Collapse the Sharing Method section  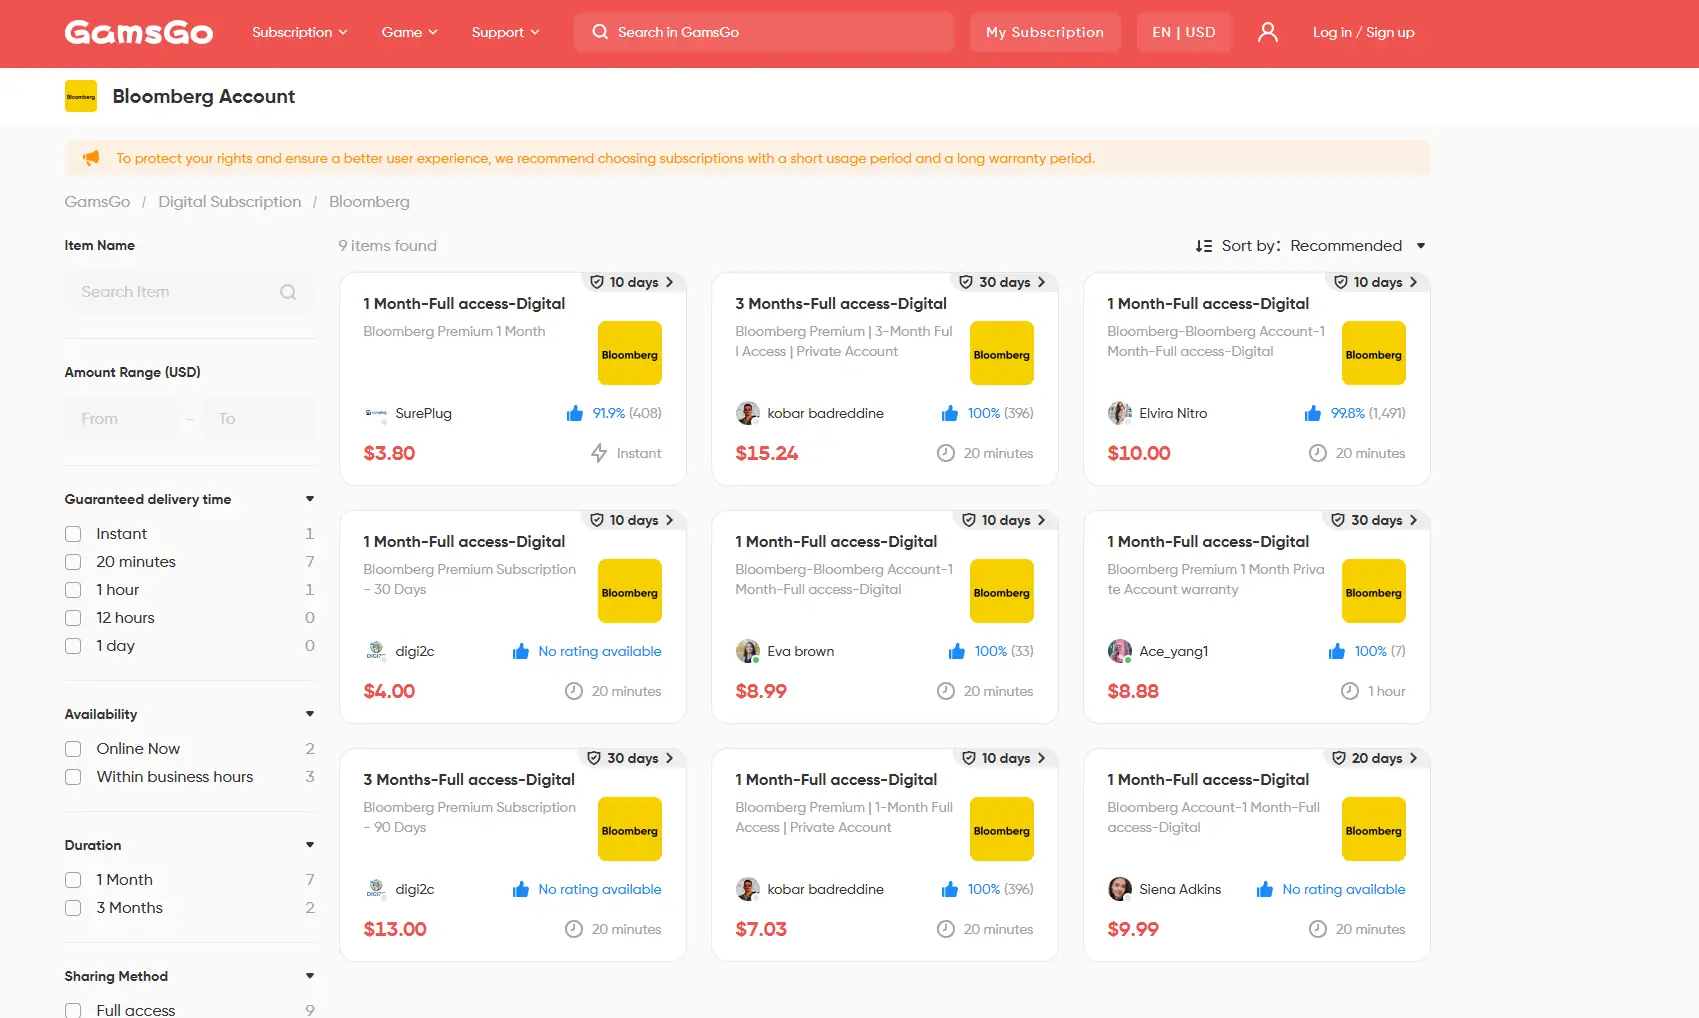310,976
